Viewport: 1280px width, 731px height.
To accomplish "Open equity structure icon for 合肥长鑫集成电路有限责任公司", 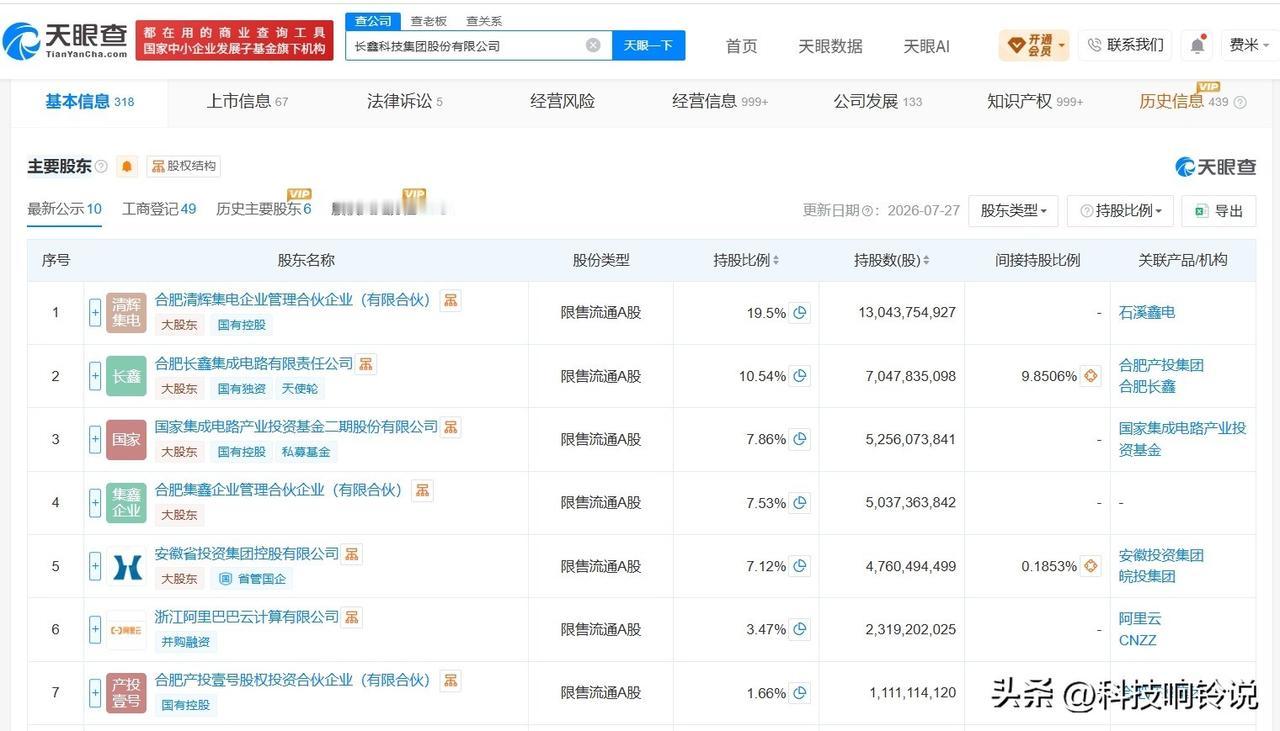I will point(366,364).
